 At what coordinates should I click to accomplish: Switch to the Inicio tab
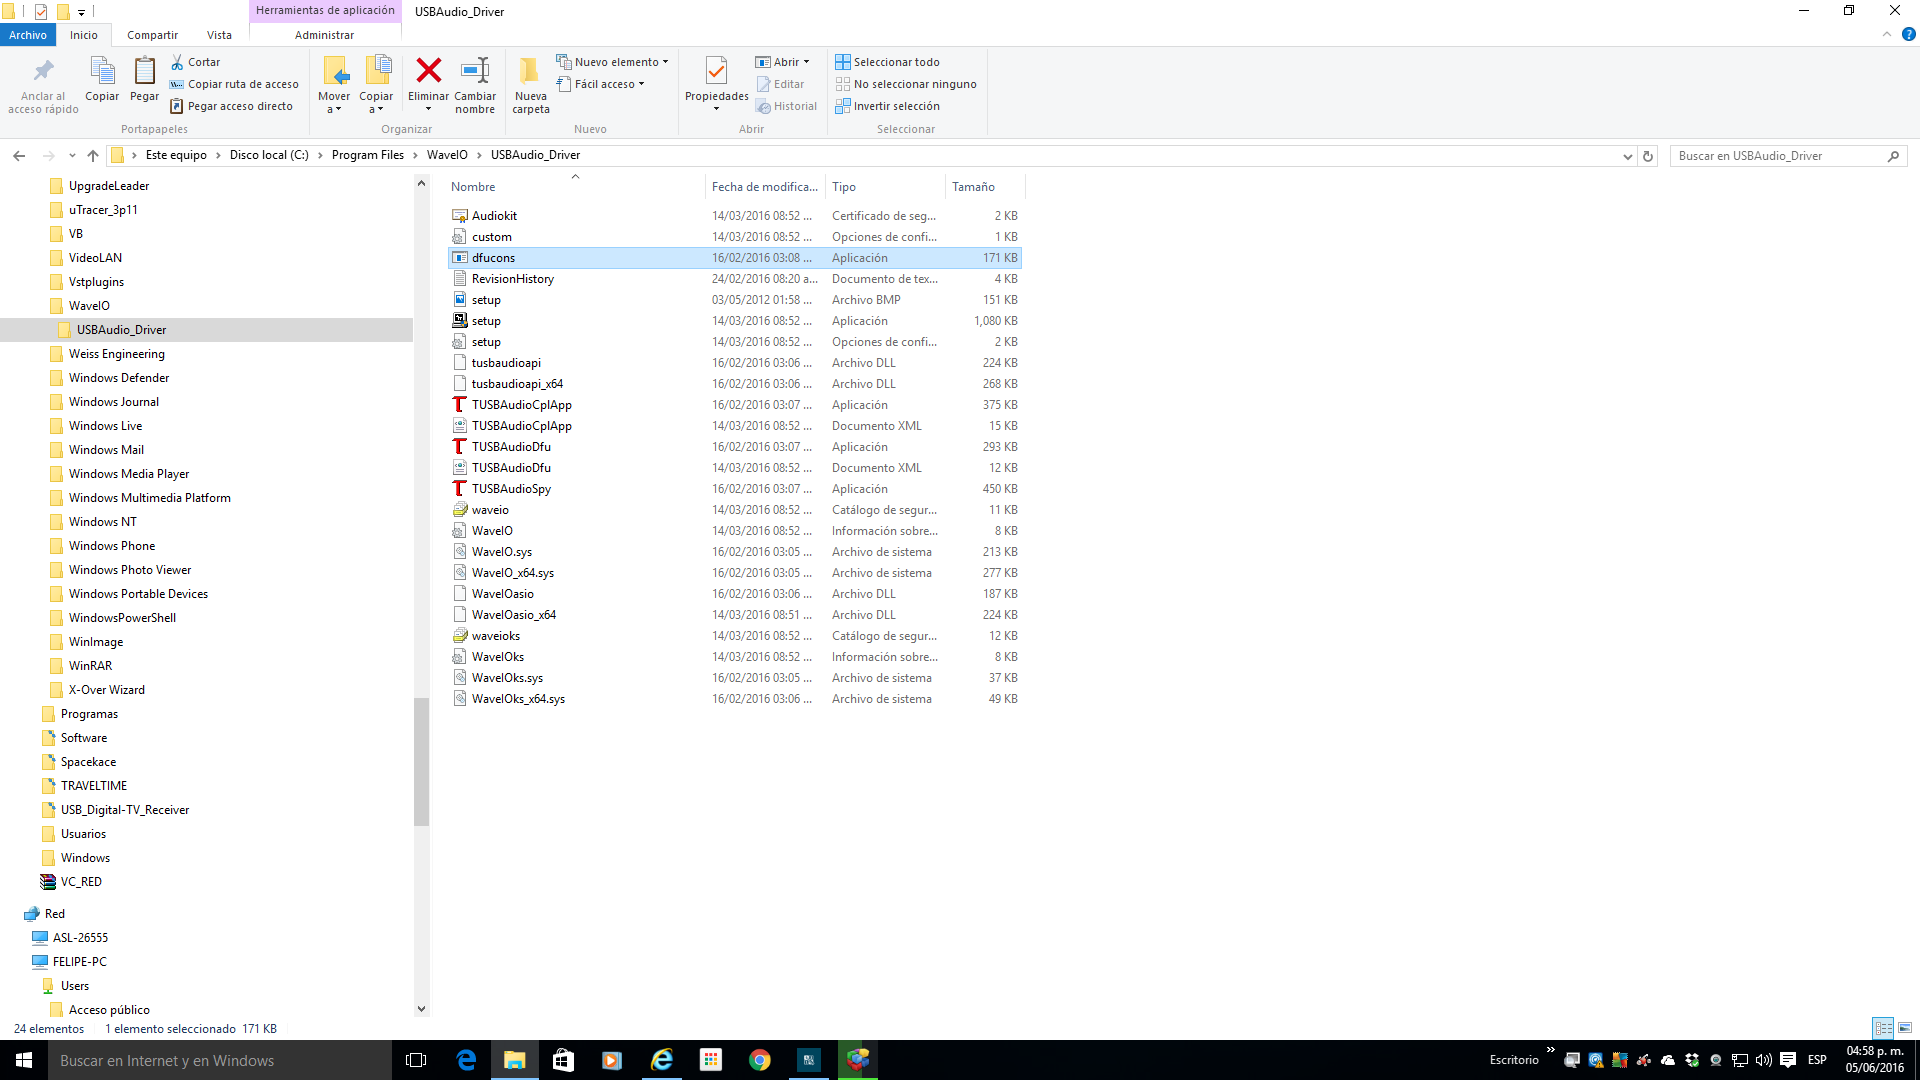84,35
